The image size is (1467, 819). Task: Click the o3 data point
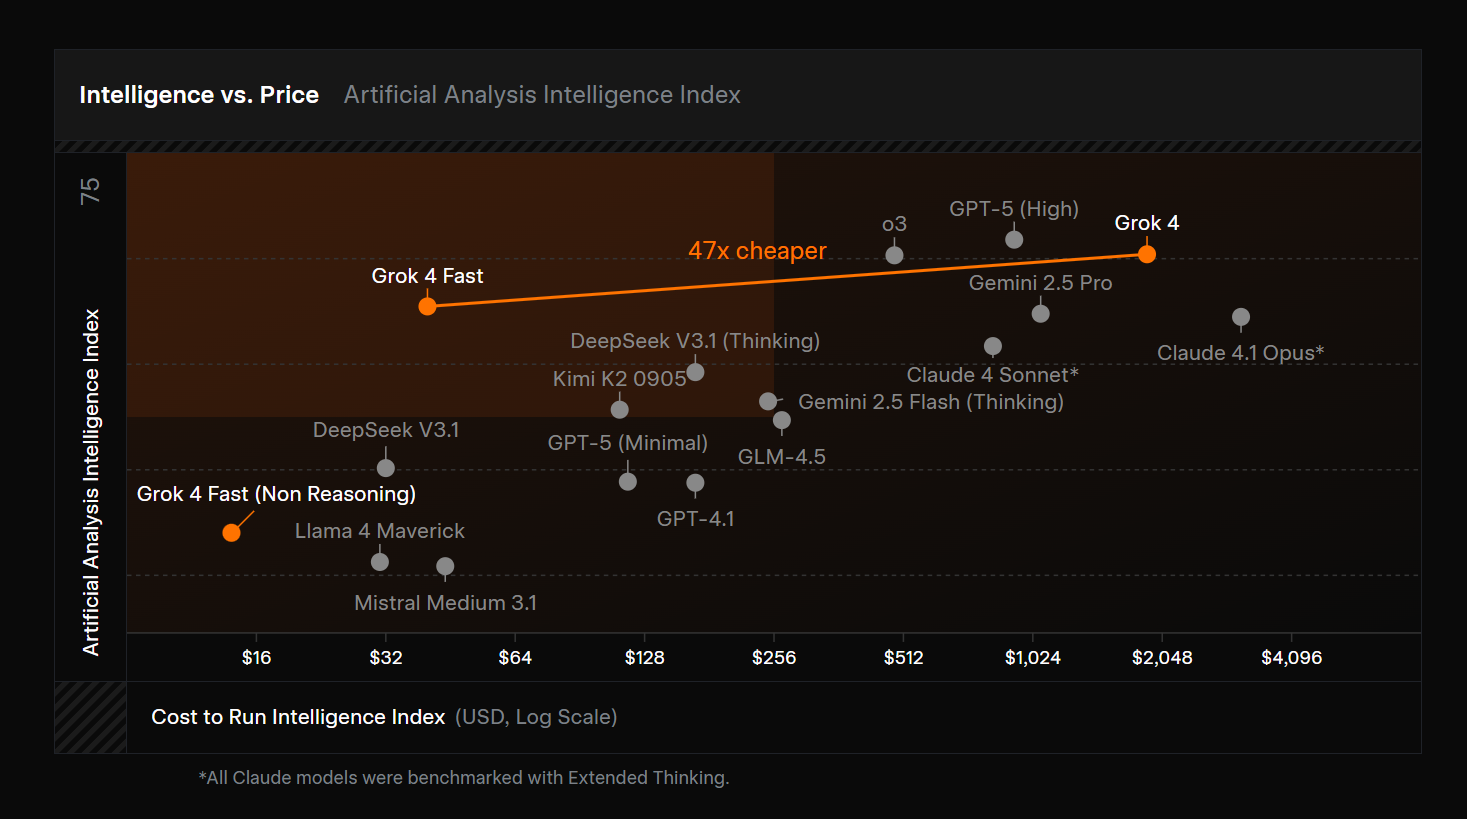pos(894,255)
